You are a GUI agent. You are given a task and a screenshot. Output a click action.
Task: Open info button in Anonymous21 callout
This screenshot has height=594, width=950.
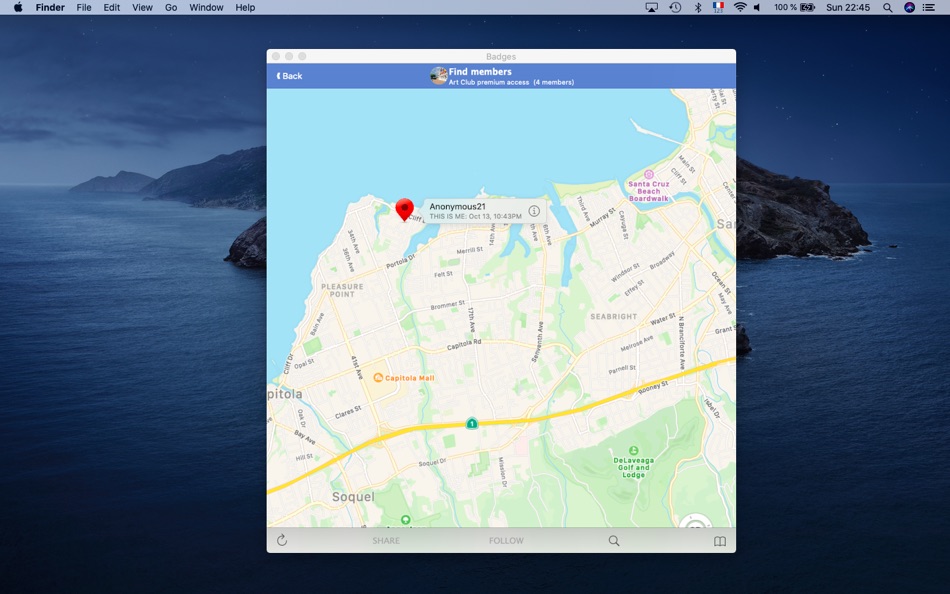coord(534,211)
